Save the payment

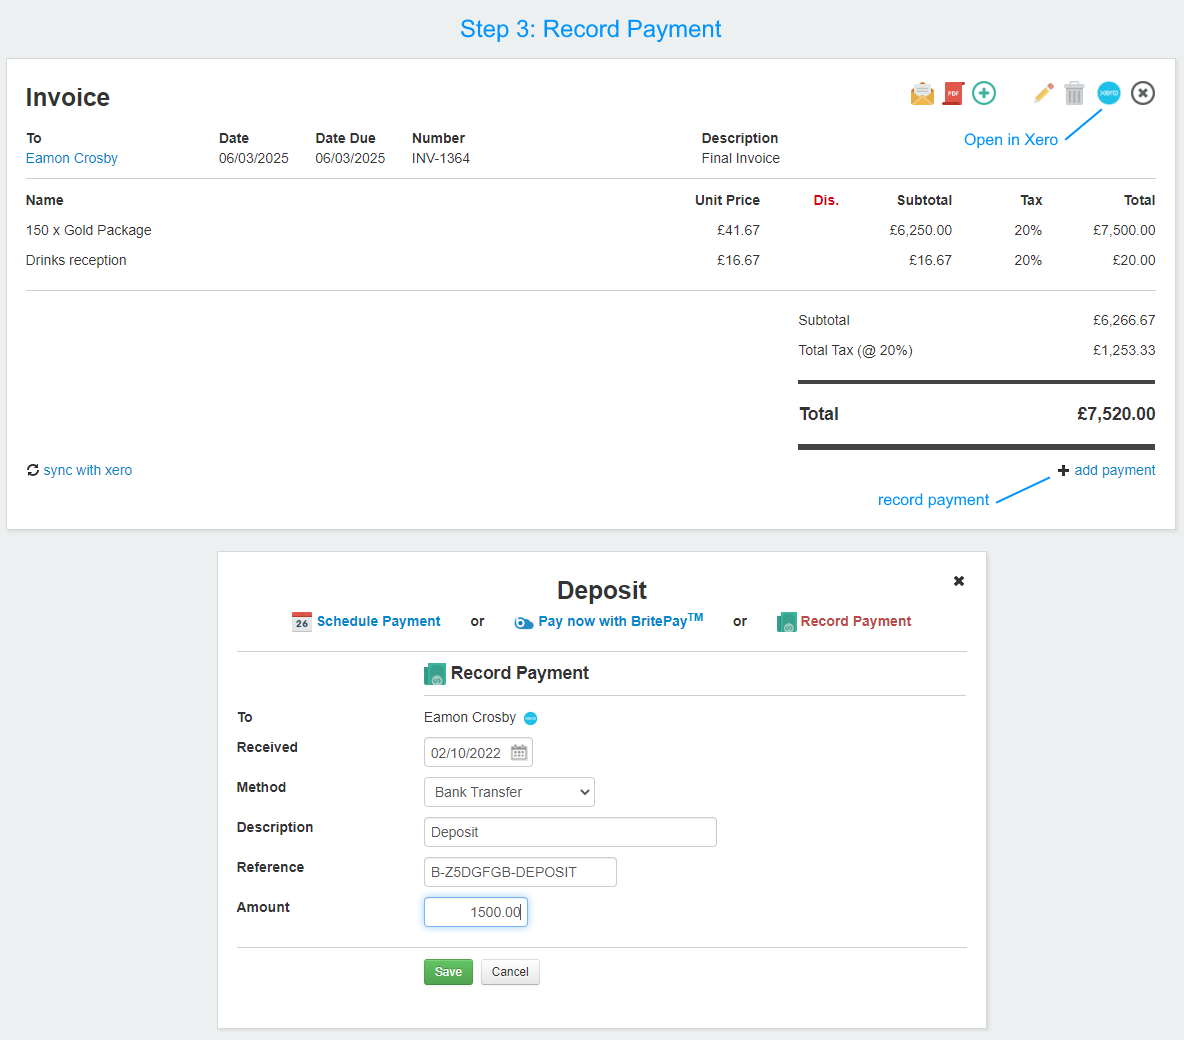point(449,971)
